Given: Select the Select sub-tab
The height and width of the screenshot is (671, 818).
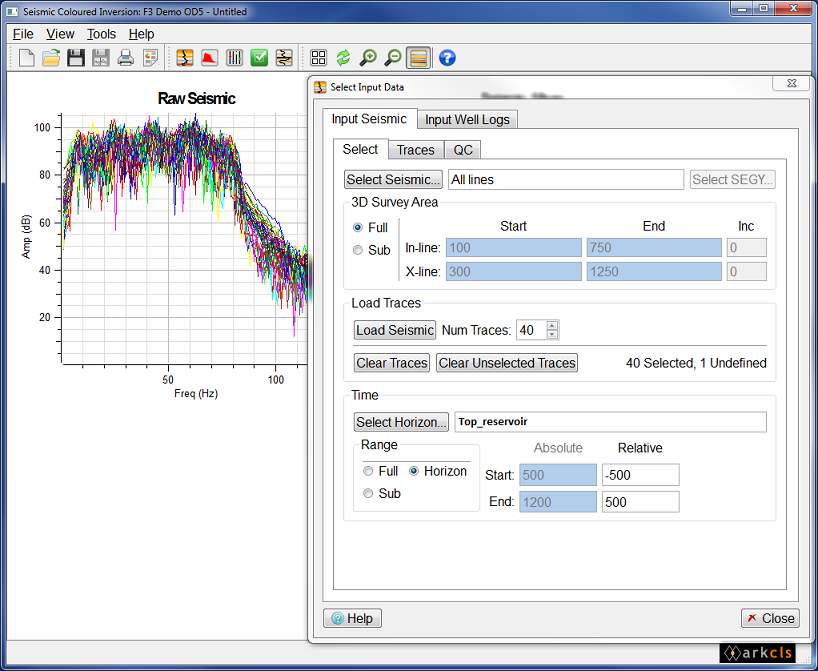Looking at the screenshot, I should click(x=360, y=149).
